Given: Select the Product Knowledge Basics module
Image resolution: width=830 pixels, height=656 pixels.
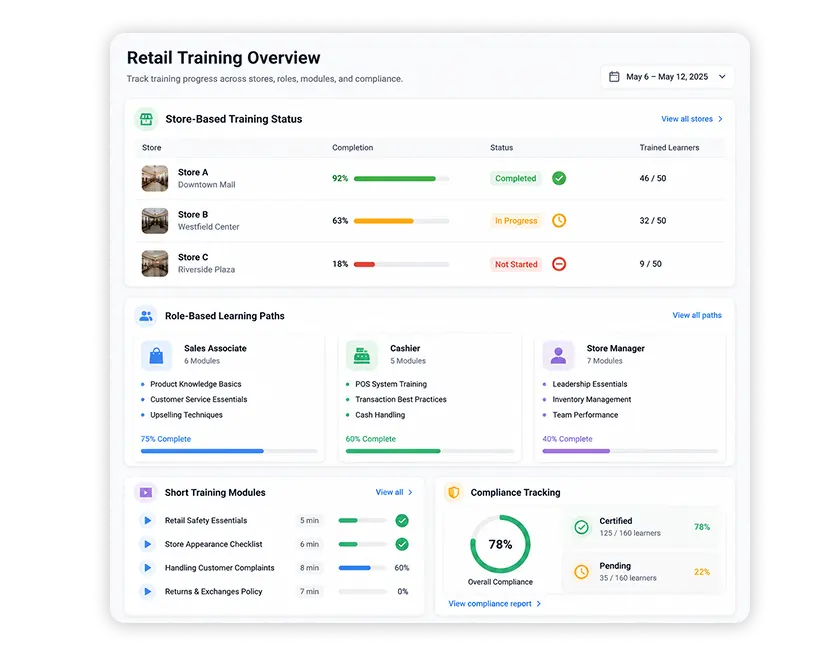Looking at the screenshot, I should (195, 384).
